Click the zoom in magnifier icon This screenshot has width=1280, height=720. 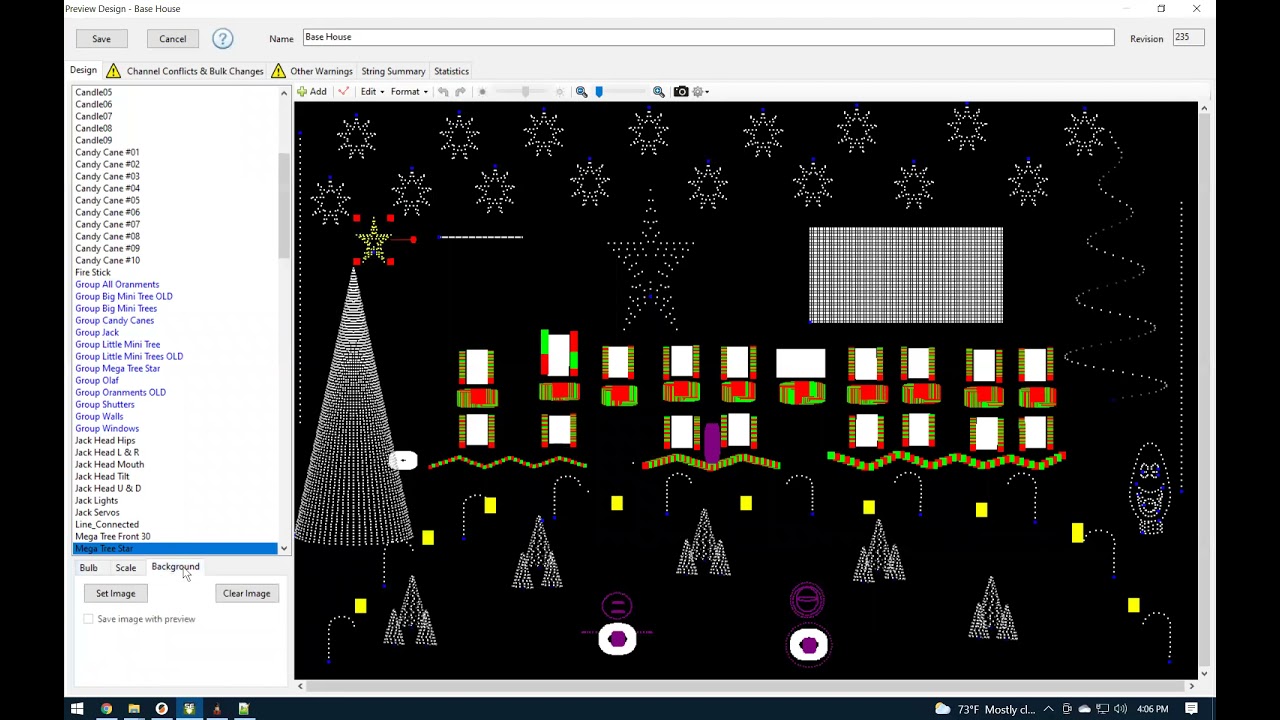pyautogui.click(x=659, y=92)
